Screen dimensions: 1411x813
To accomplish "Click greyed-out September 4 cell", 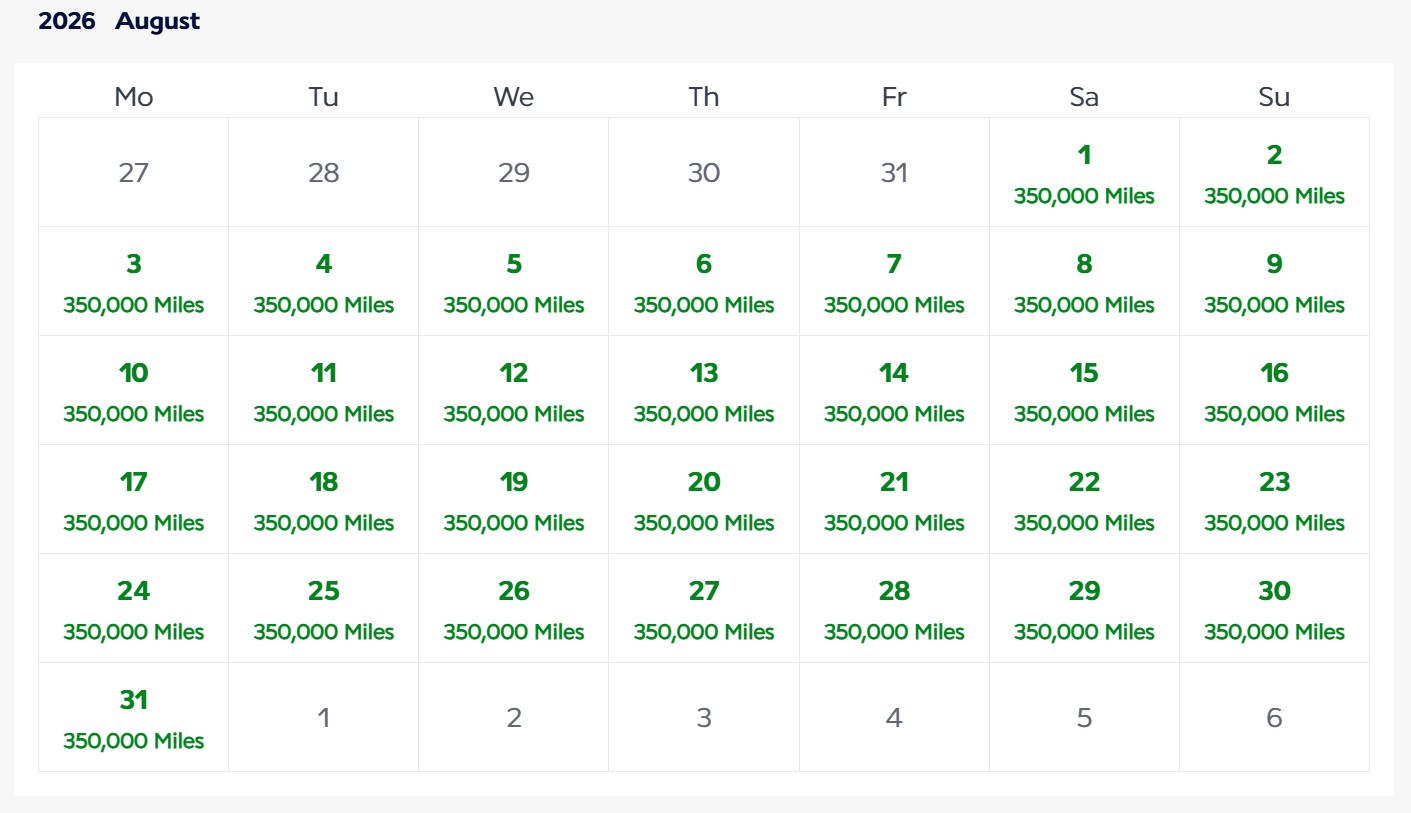I will [894, 718].
